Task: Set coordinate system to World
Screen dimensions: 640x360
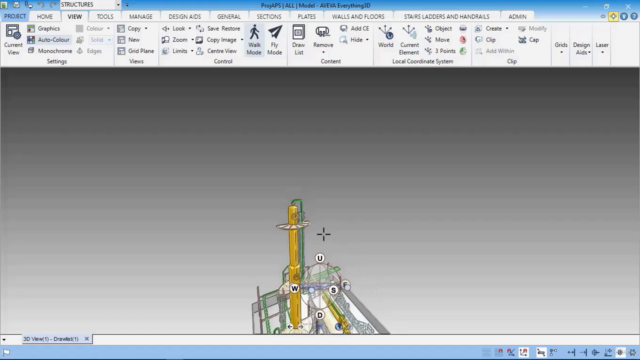Action: (x=385, y=37)
